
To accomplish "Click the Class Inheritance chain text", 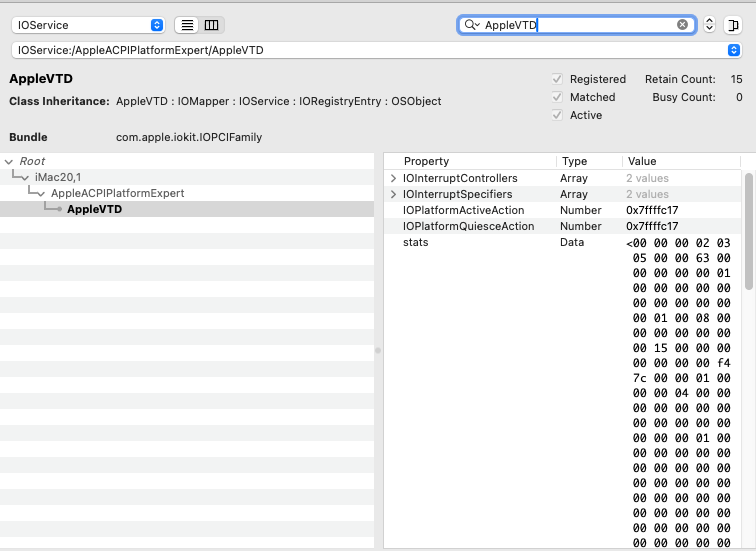I will coord(279,101).
